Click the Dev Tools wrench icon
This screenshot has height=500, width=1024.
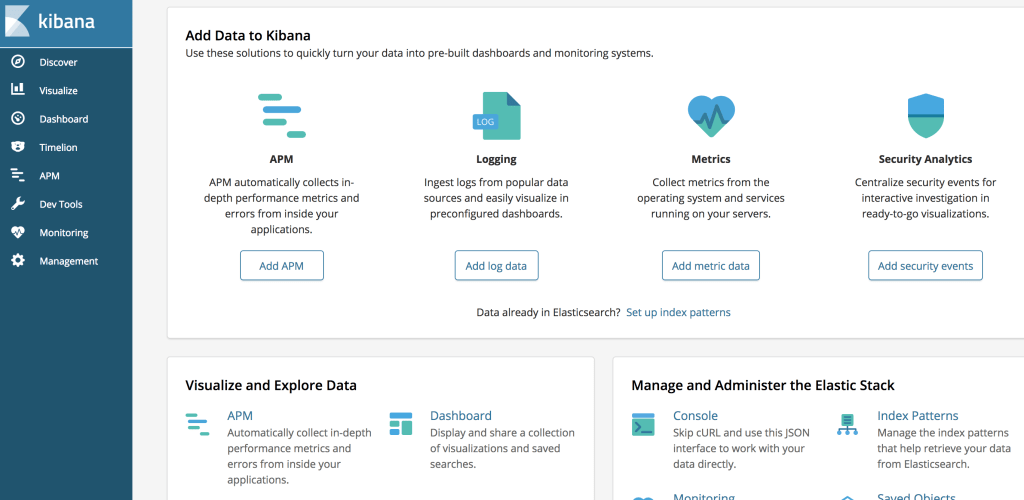pos(17,204)
